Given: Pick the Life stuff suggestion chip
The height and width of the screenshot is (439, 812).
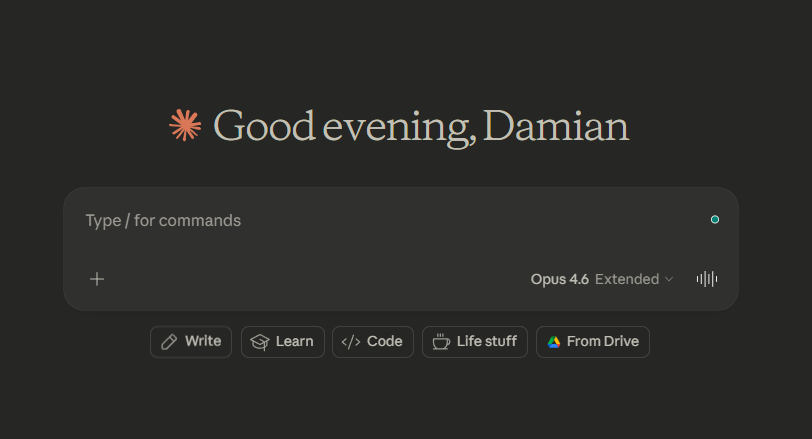Looking at the screenshot, I should tap(475, 342).
